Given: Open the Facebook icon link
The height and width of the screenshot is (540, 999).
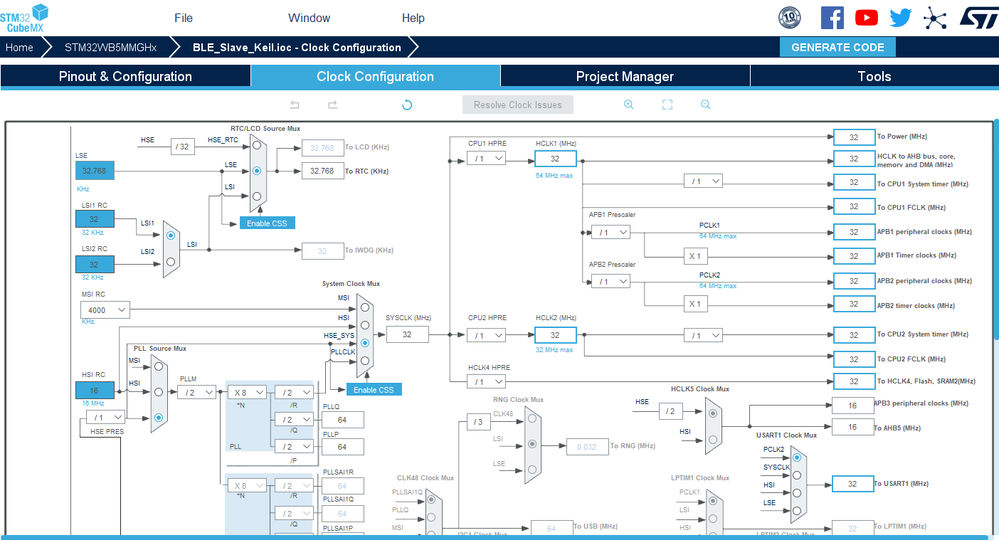Looking at the screenshot, I should (x=832, y=17).
